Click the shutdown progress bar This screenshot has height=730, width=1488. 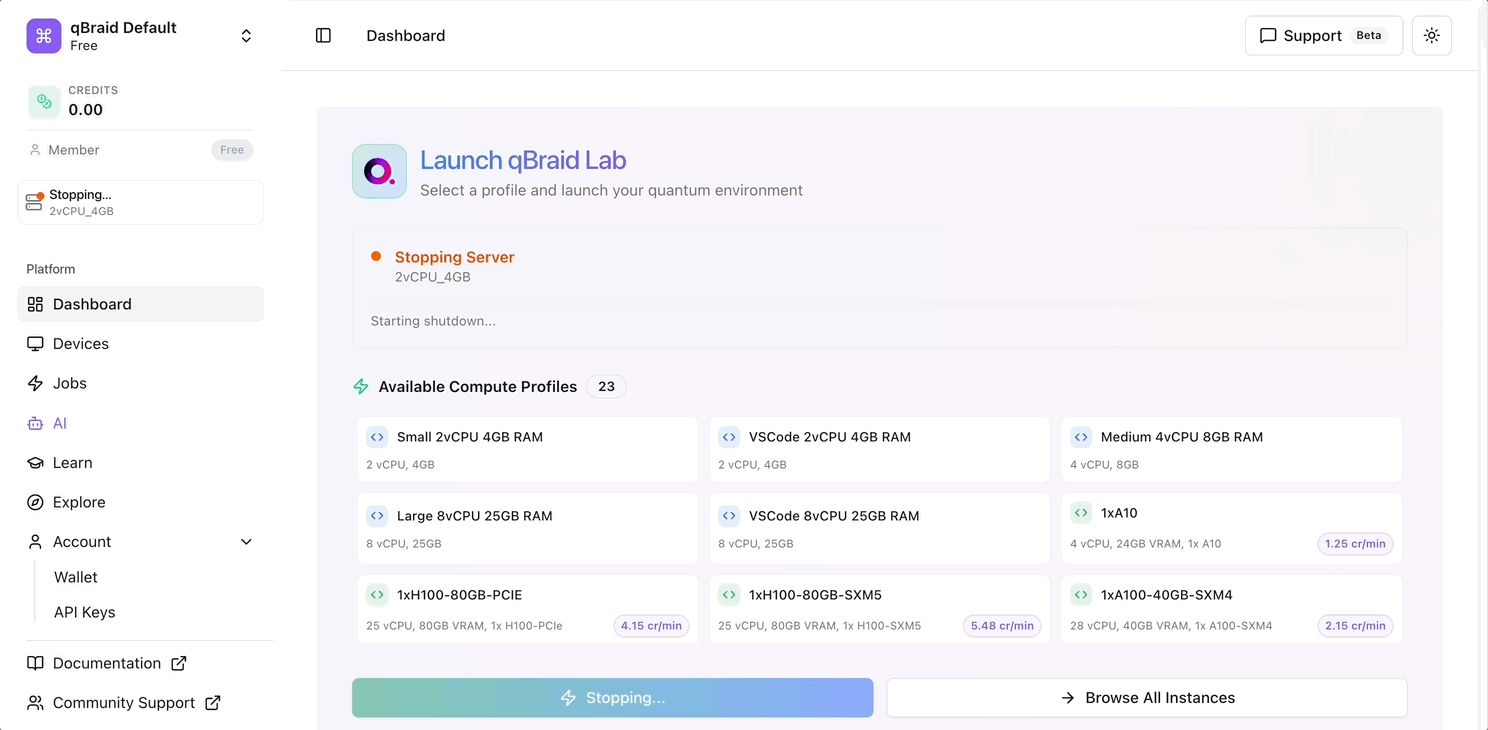880,302
